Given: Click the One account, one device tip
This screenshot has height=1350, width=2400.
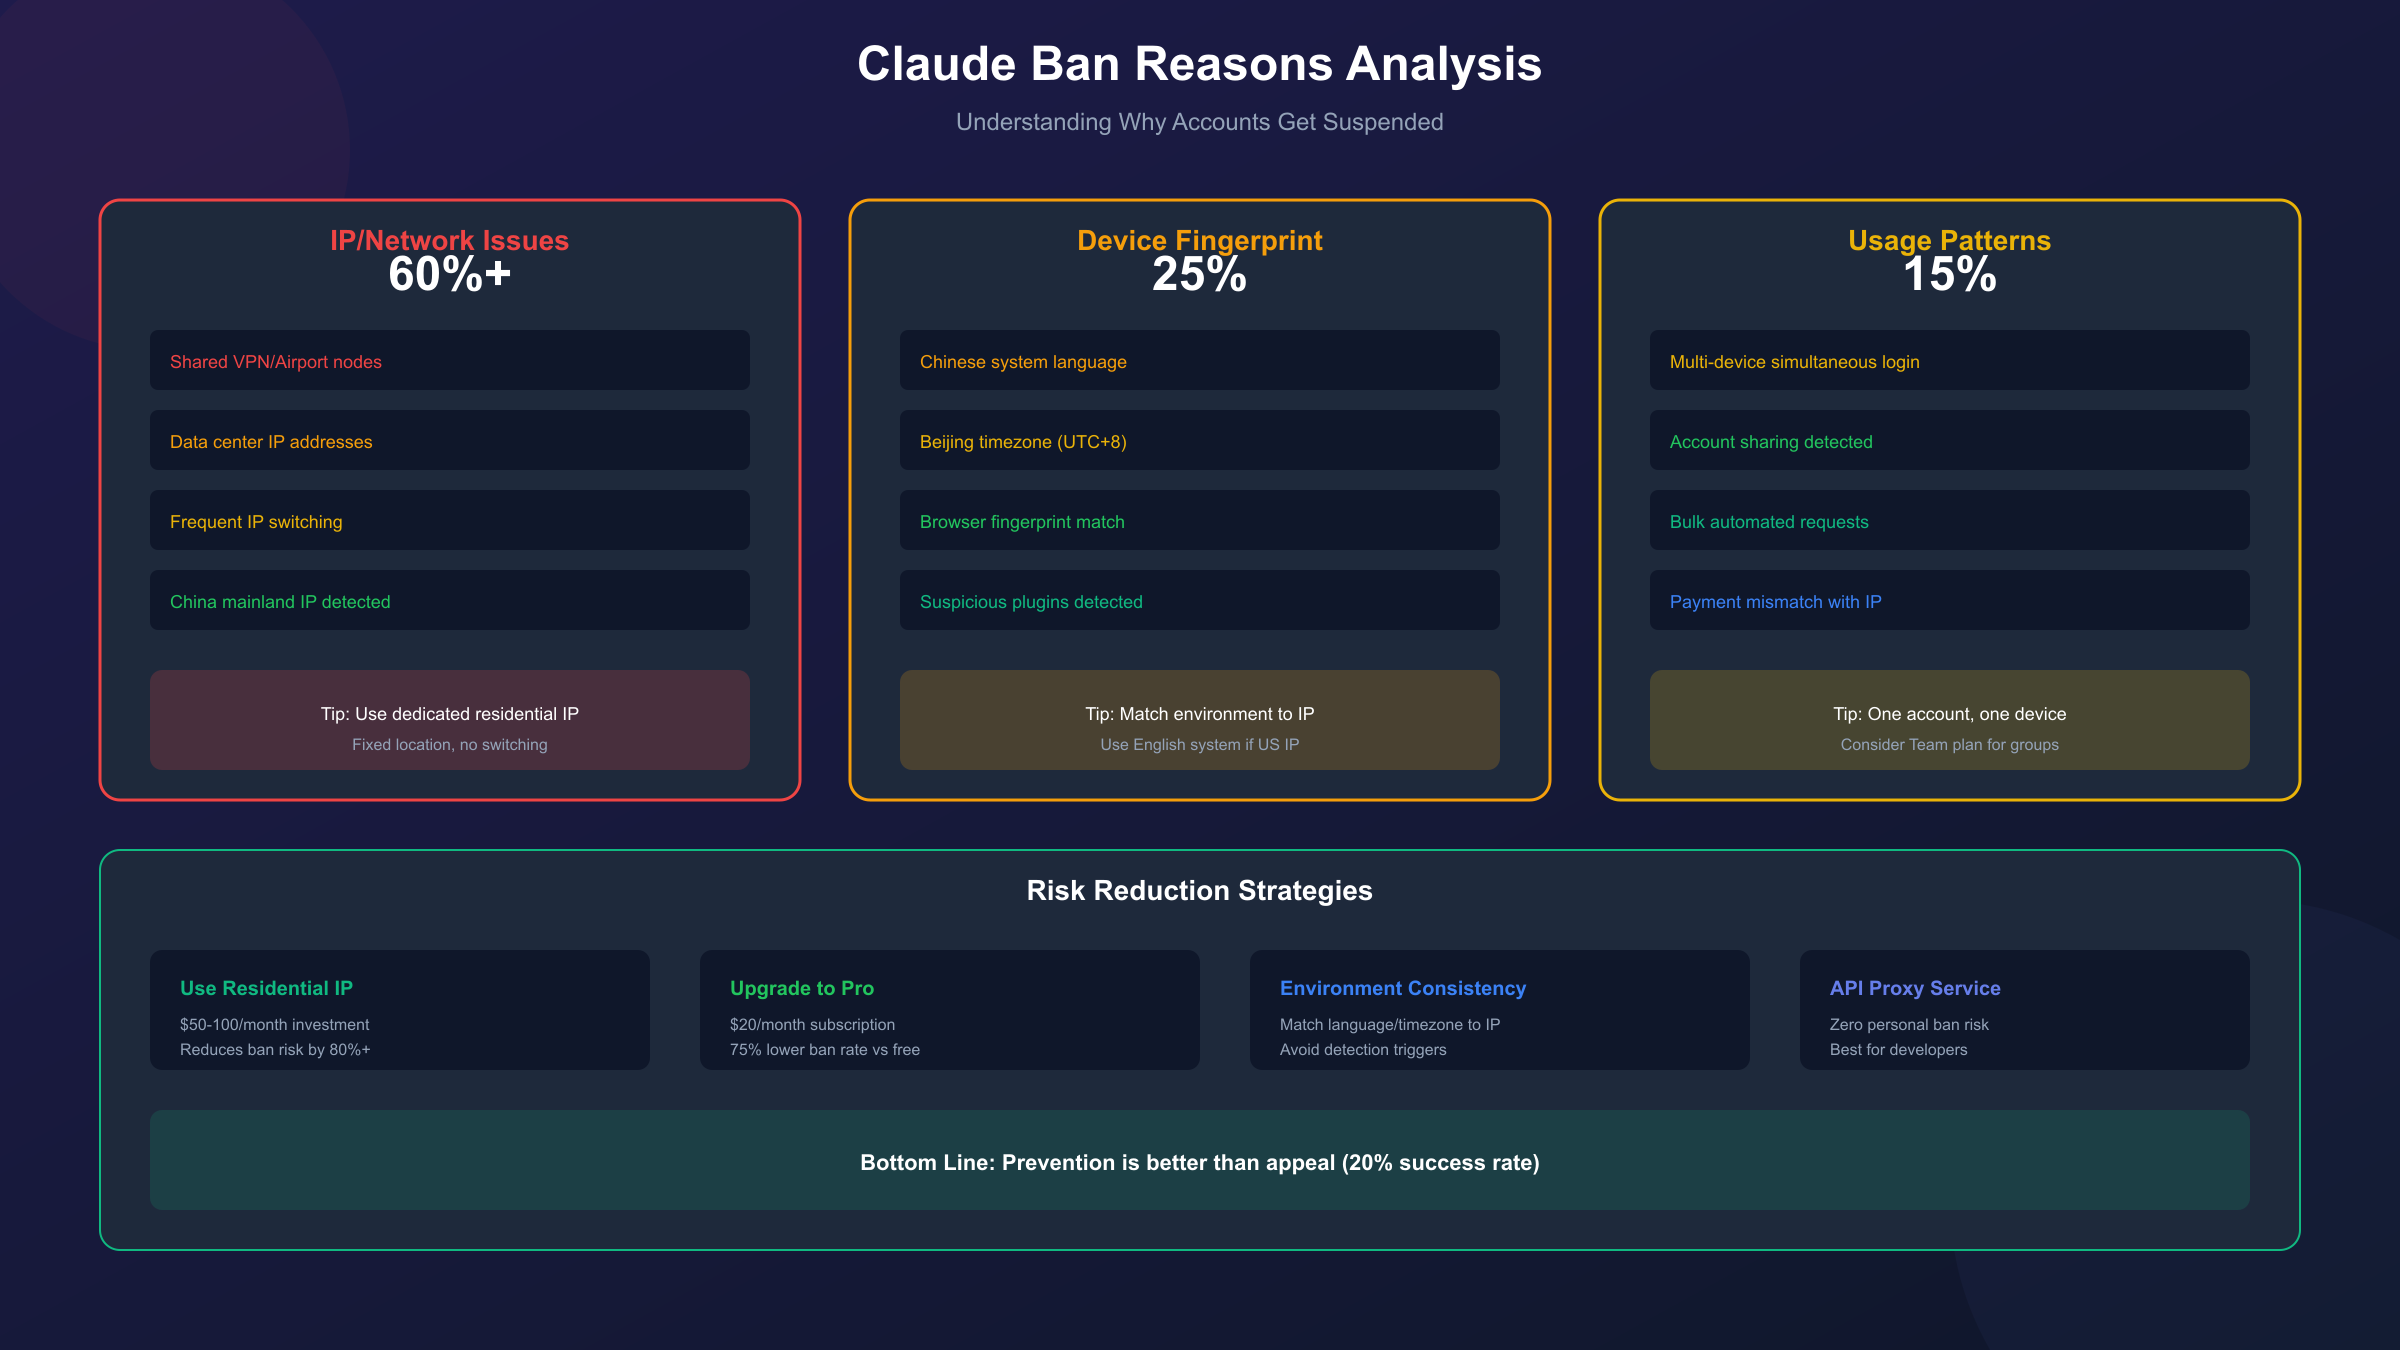Looking at the screenshot, I should click(1949, 720).
